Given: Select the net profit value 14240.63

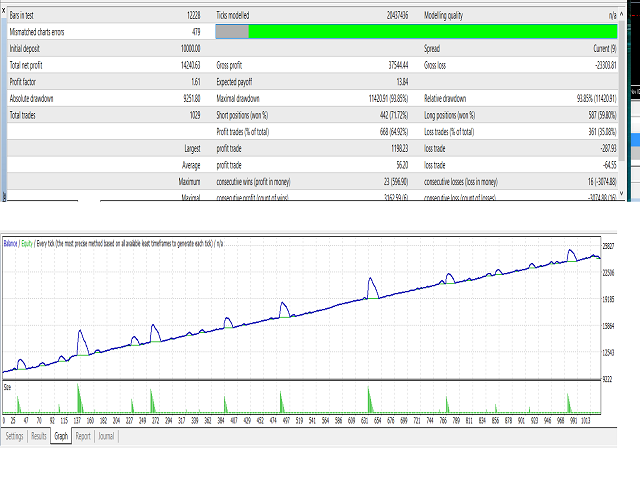Looking at the screenshot, I should pyautogui.click(x=191, y=65).
